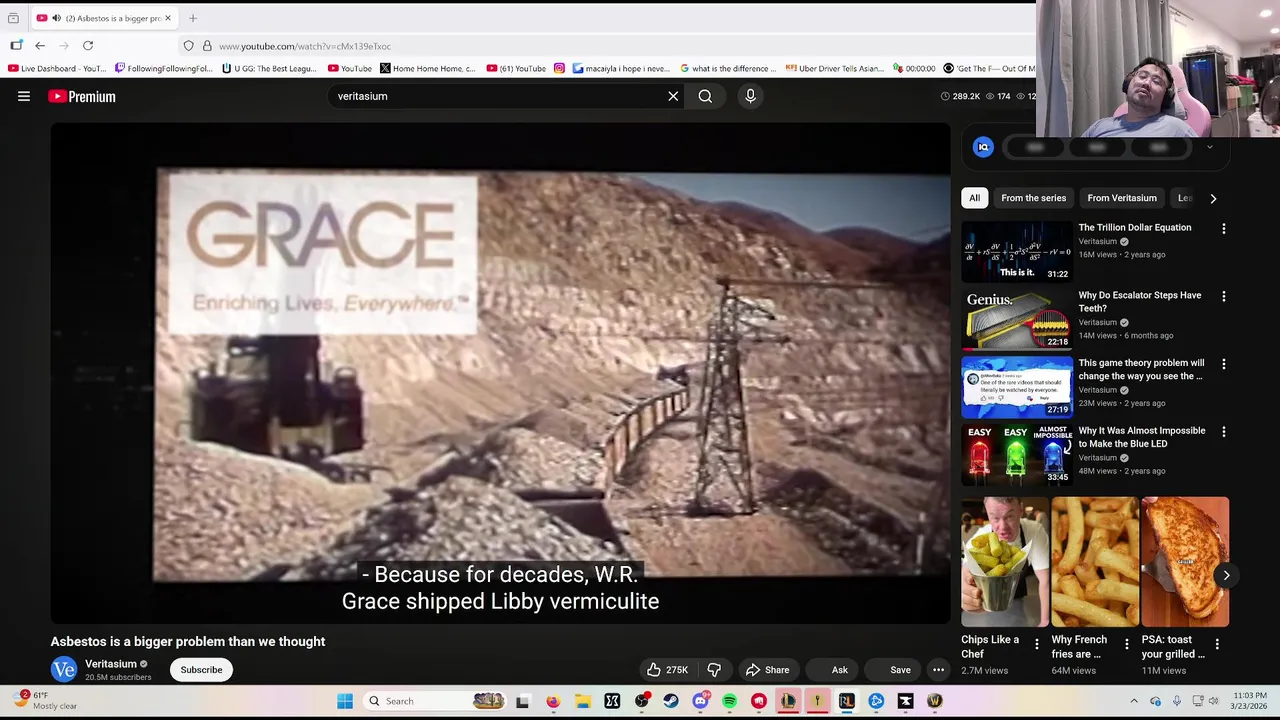Like the video with thumbs up

tap(667, 670)
